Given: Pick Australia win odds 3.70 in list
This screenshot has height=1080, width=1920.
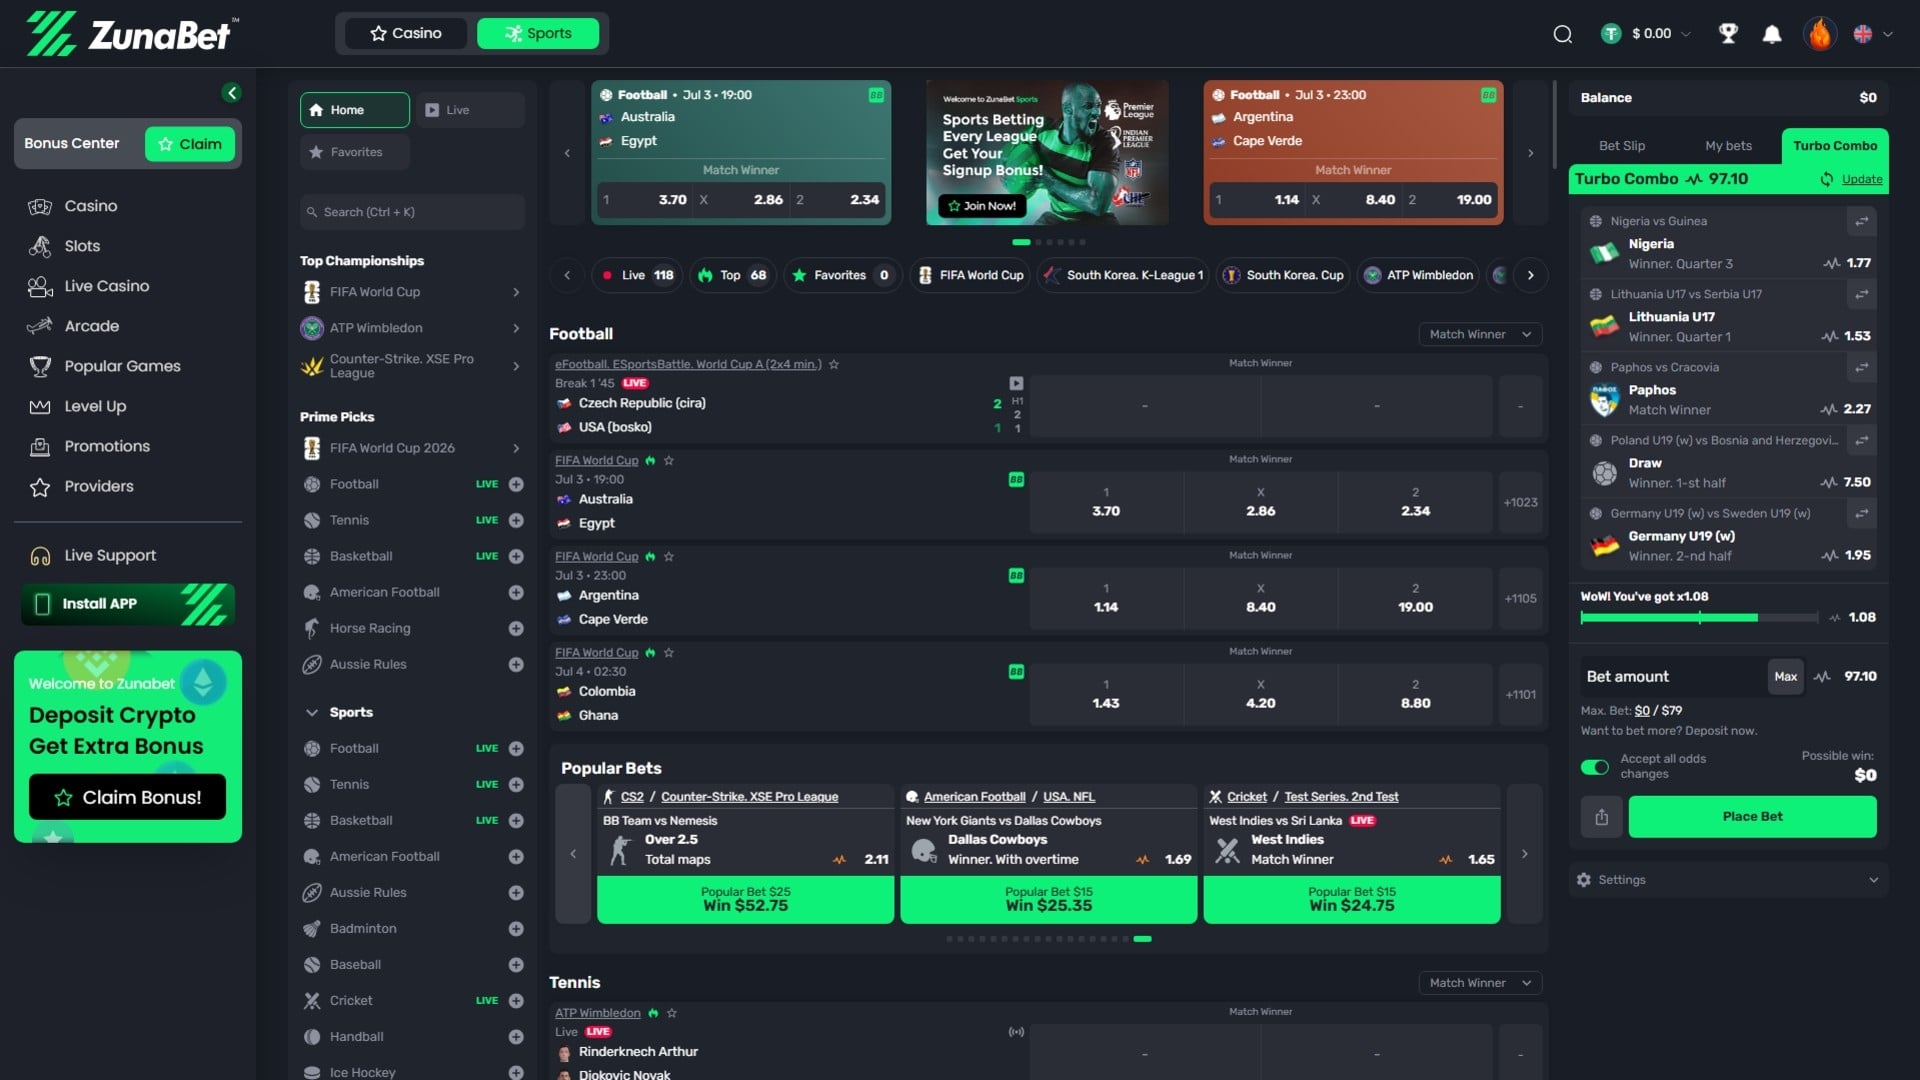Looking at the screenshot, I should coord(1106,502).
